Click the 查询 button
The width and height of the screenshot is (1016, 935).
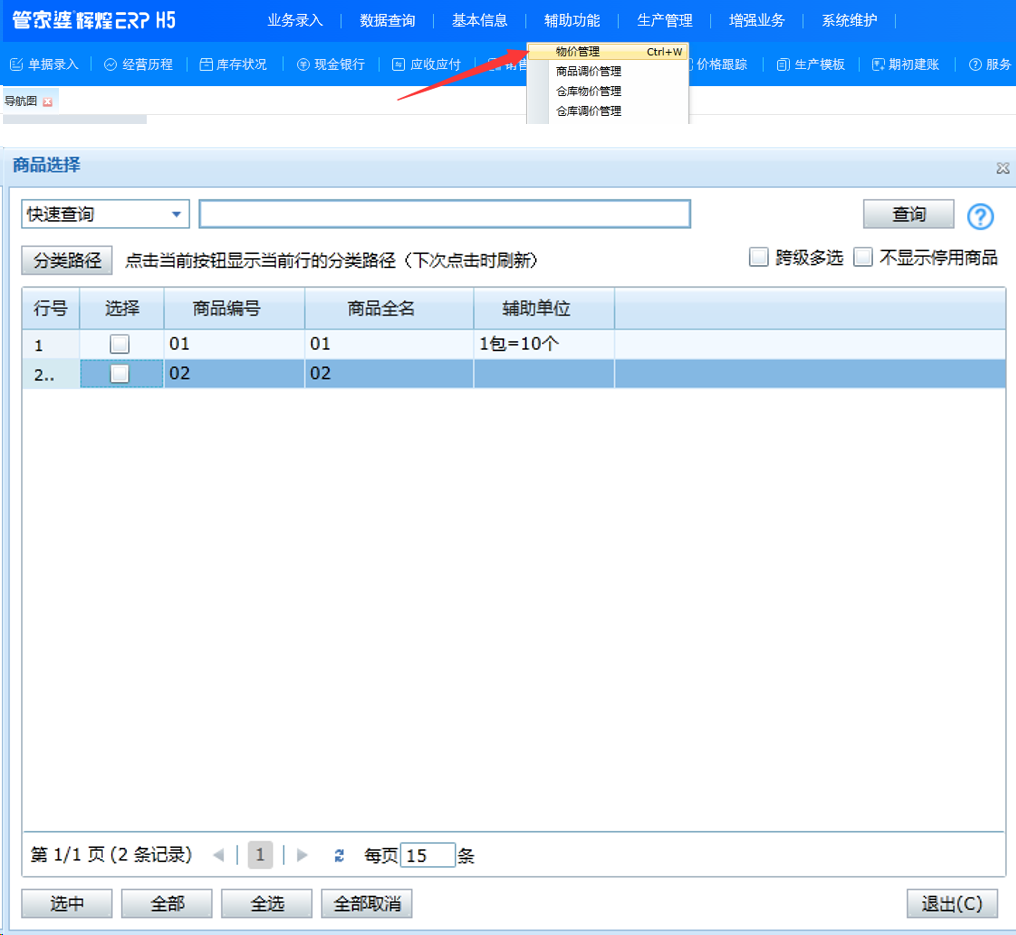[x=908, y=214]
